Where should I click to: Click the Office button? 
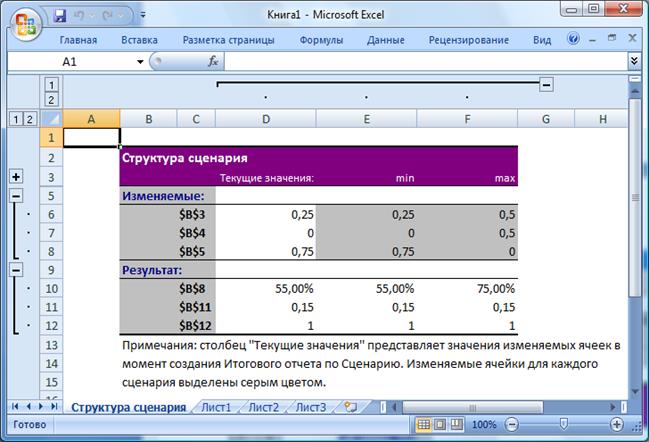click(x=23, y=24)
